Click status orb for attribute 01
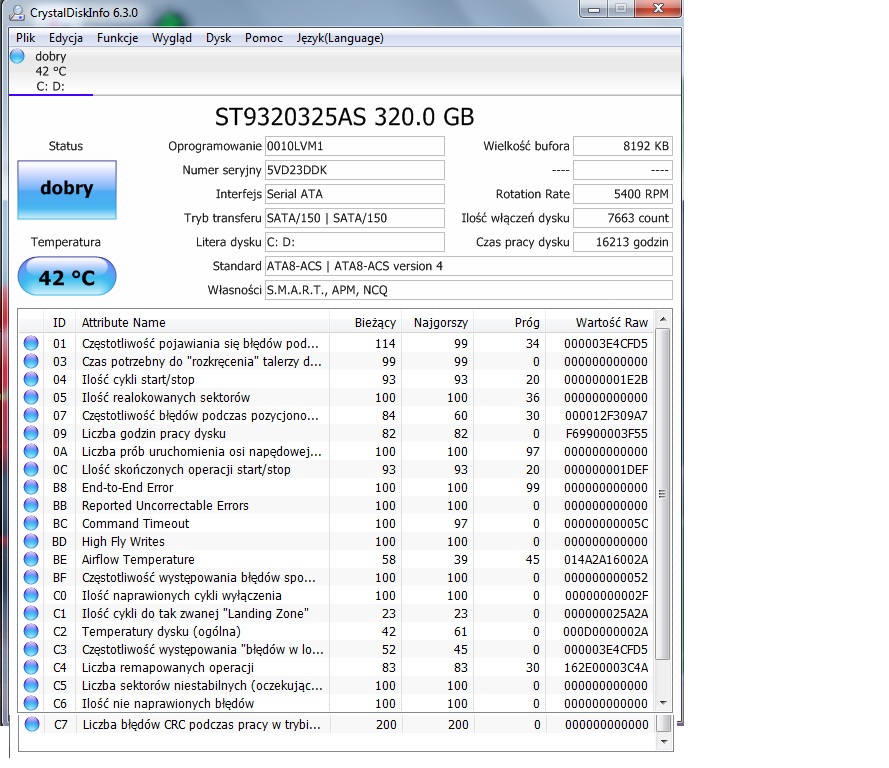This screenshot has height=768, width=889. [x=31, y=343]
